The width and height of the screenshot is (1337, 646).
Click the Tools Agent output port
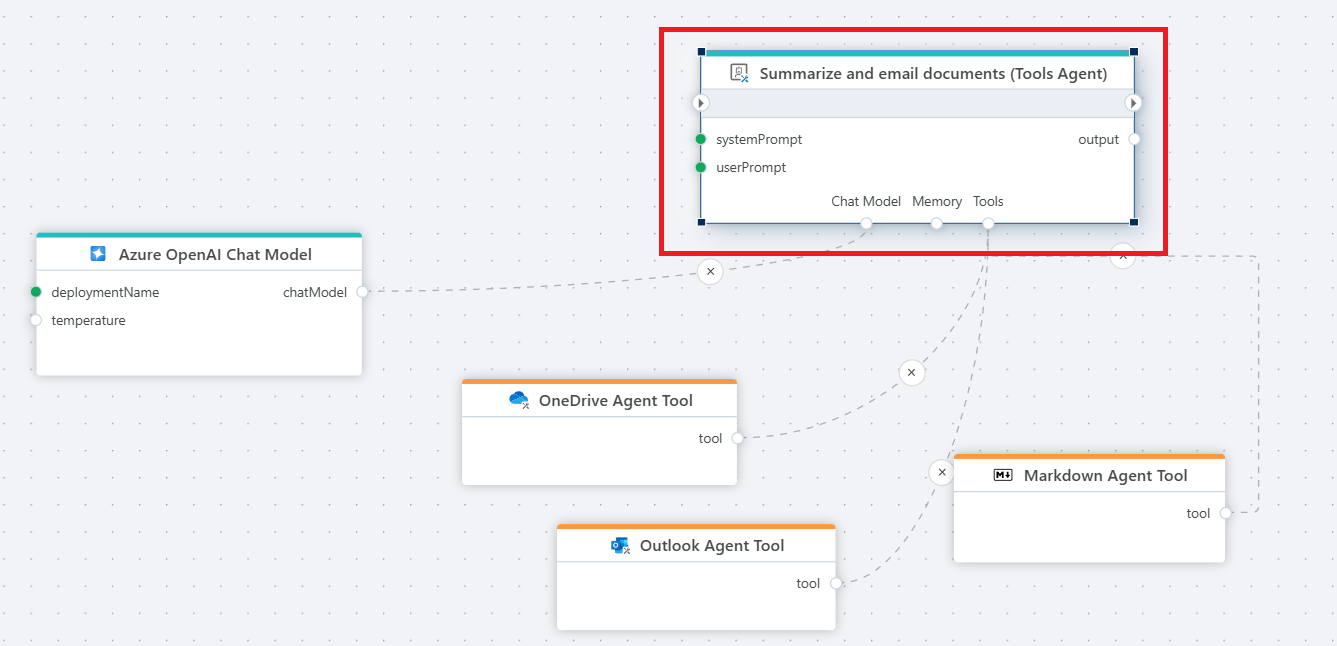point(1134,139)
